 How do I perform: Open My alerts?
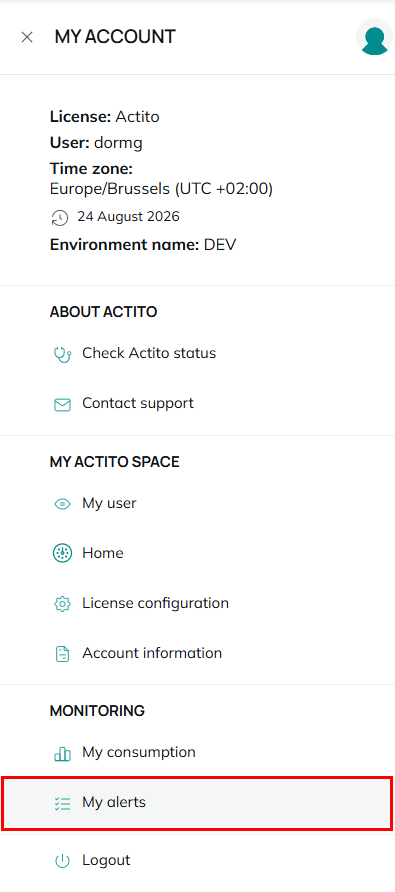click(197, 803)
